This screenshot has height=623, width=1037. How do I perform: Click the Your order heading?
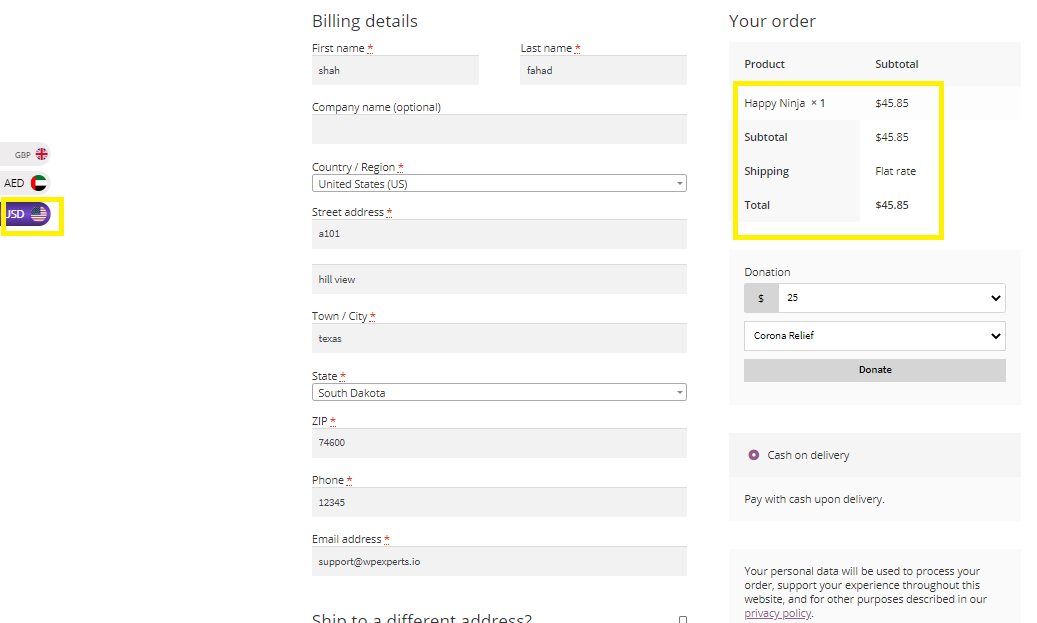[772, 21]
